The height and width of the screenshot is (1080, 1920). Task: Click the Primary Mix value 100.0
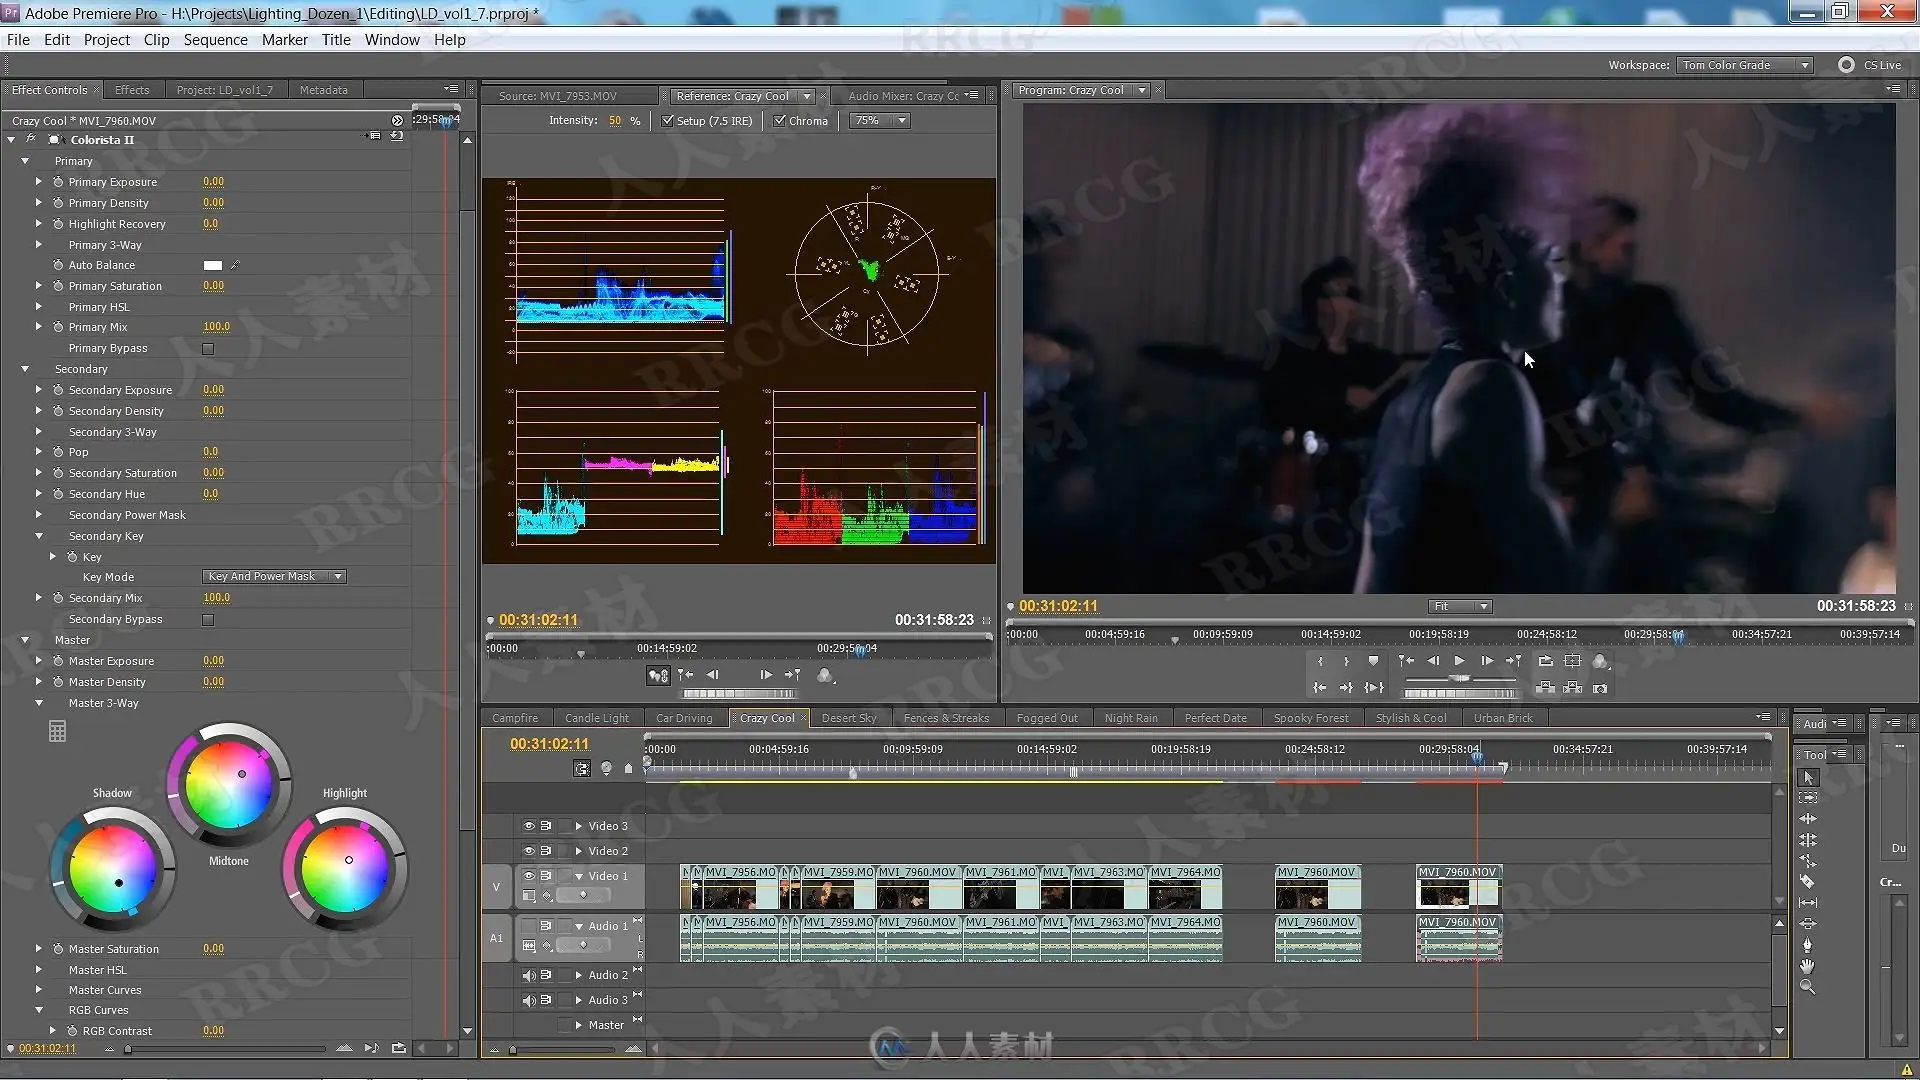tap(216, 327)
